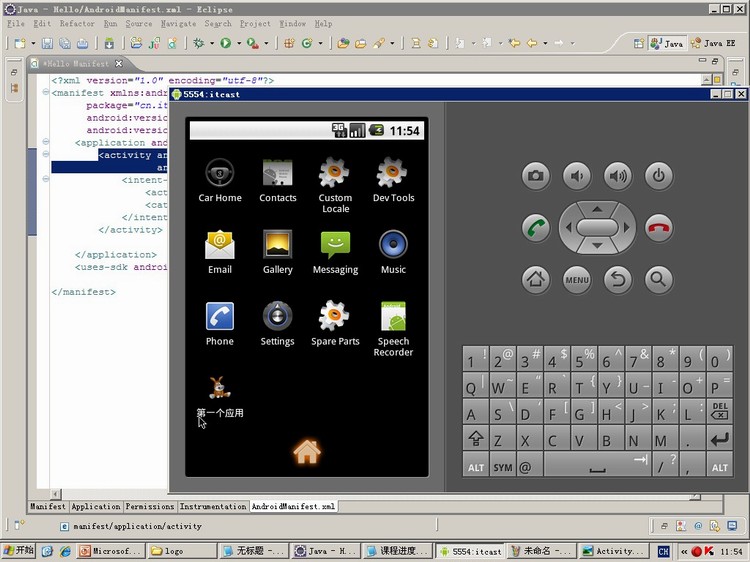This screenshot has width=750, height=562.
Task: Click the space bar on emulator keyboard
Action: 597,464
